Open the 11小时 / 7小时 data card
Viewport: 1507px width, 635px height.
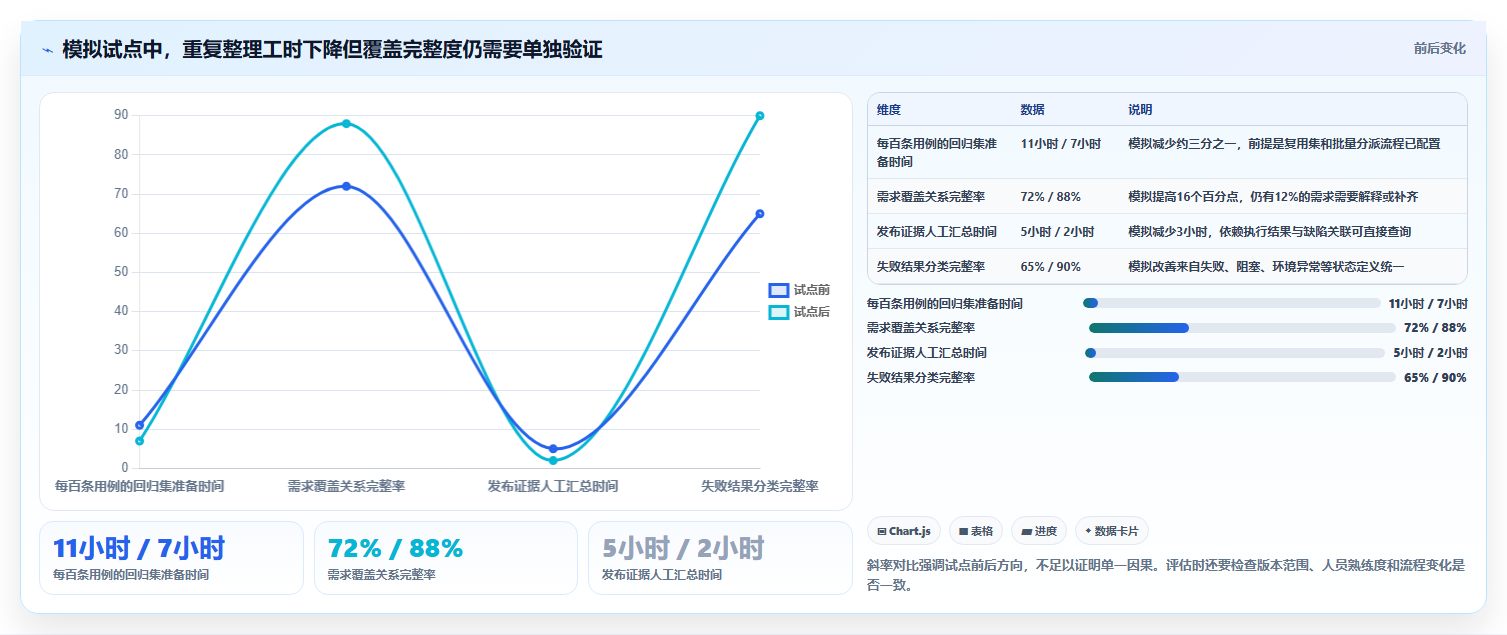171,558
